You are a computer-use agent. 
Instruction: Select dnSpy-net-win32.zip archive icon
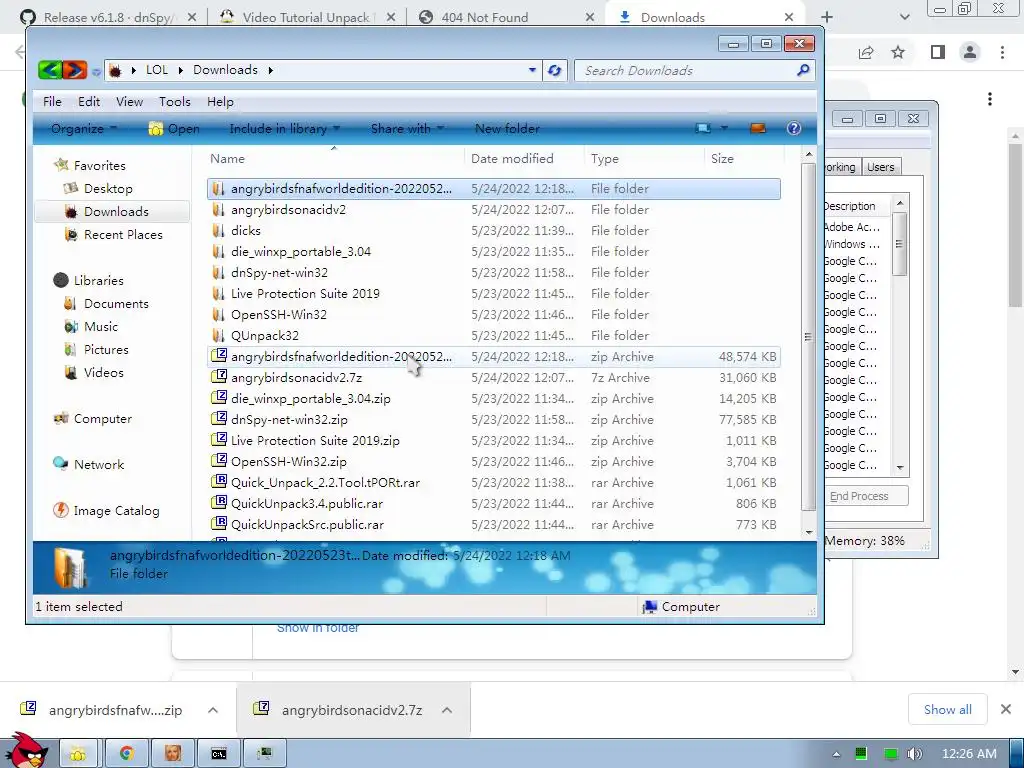click(219, 419)
